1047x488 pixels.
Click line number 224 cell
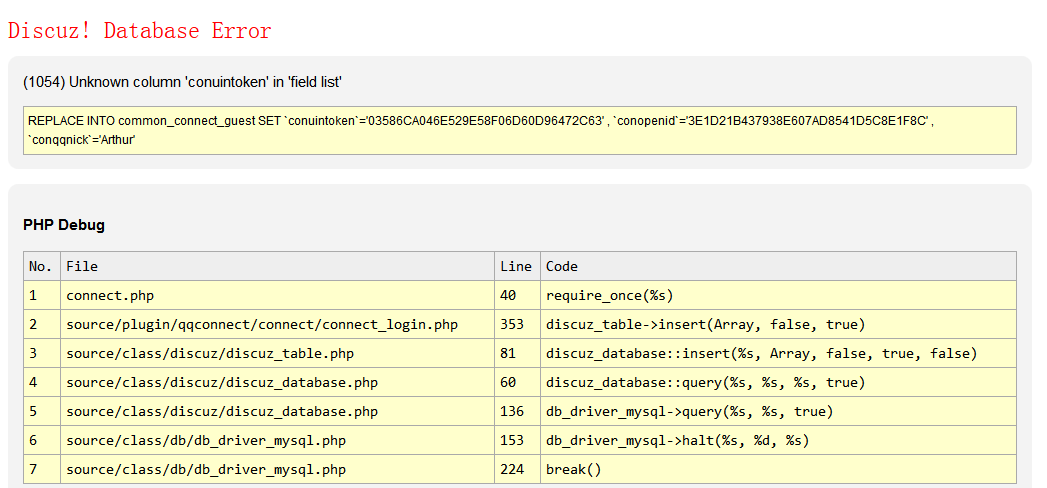click(x=517, y=469)
